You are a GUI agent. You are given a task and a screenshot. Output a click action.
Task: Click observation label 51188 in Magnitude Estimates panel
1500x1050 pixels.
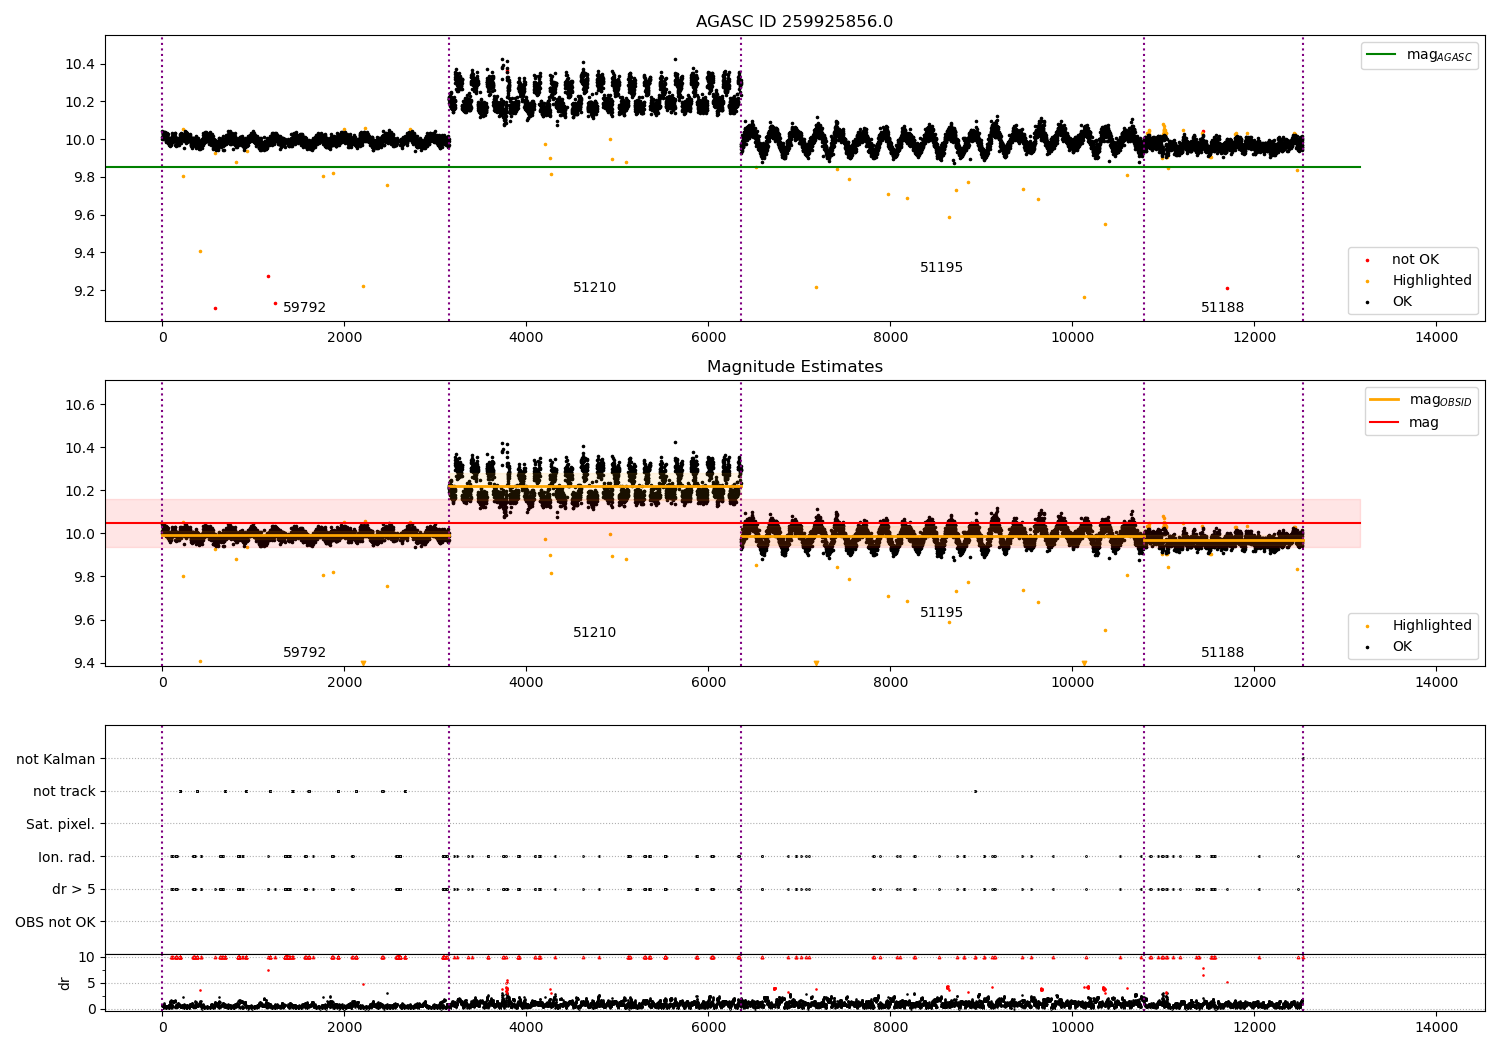pos(1222,653)
